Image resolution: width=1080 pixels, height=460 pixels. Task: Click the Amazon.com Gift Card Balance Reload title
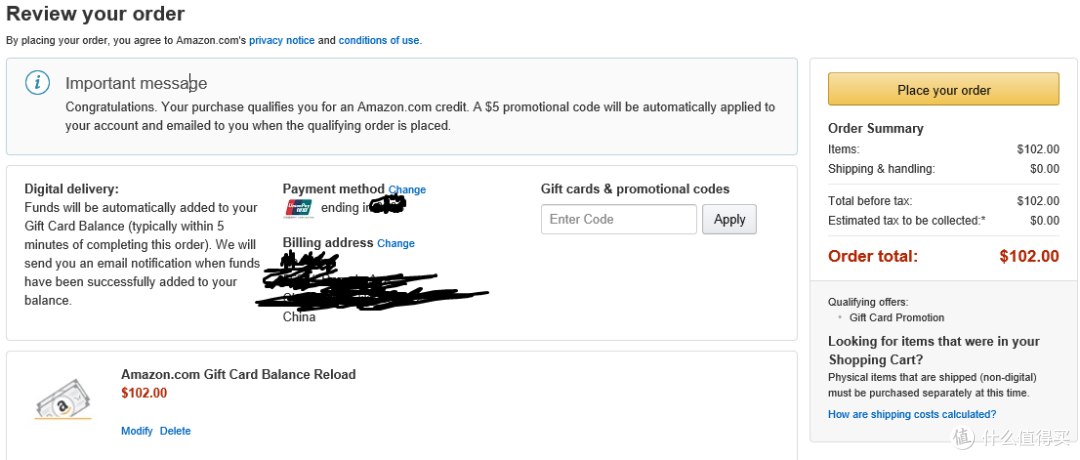(238, 375)
